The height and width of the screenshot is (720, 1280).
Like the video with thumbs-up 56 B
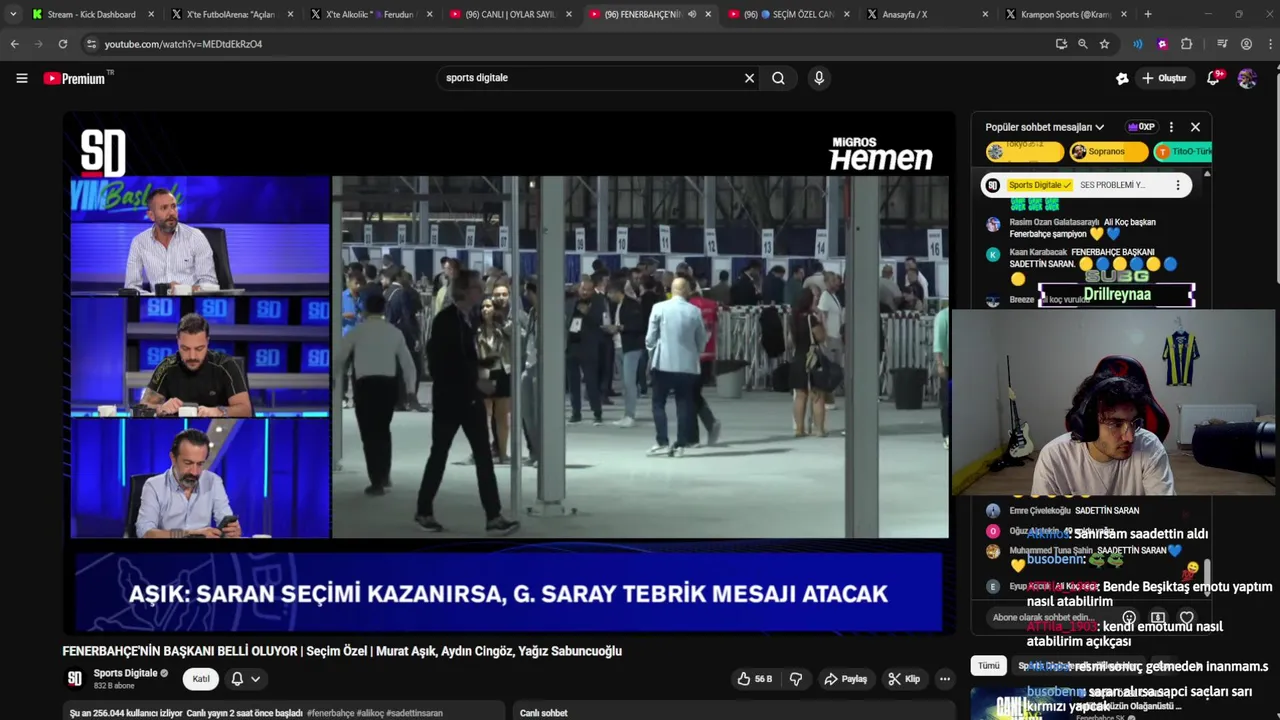click(x=755, y=679)
